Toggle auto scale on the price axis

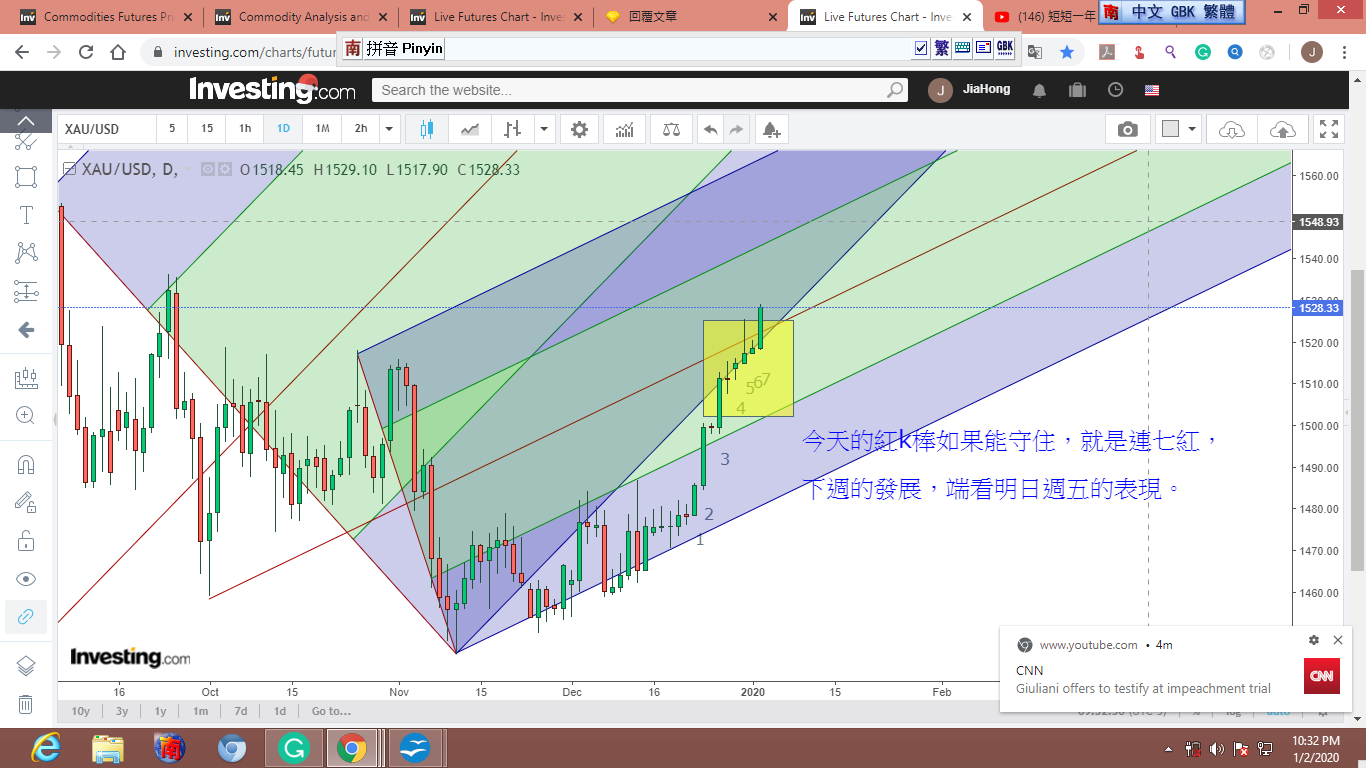tap(1277, 711)
